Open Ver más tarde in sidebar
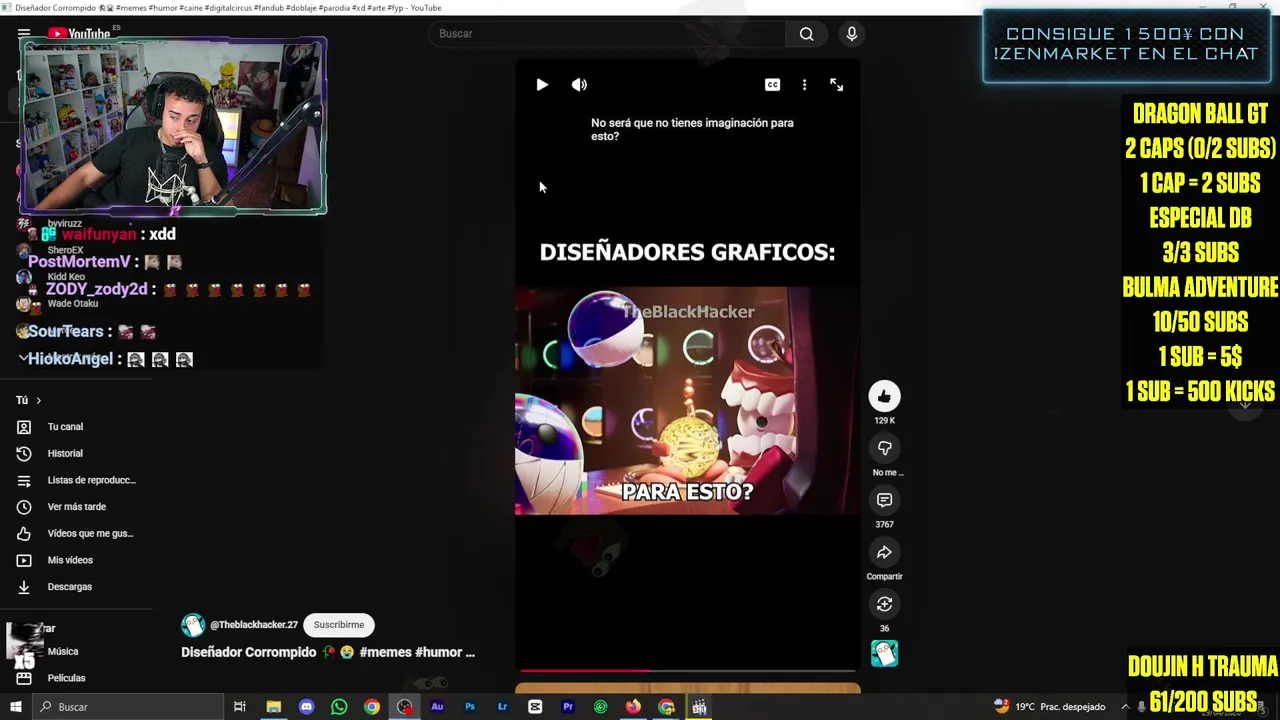The width and height of the screenshot is (1280, 720). [77, 507]
